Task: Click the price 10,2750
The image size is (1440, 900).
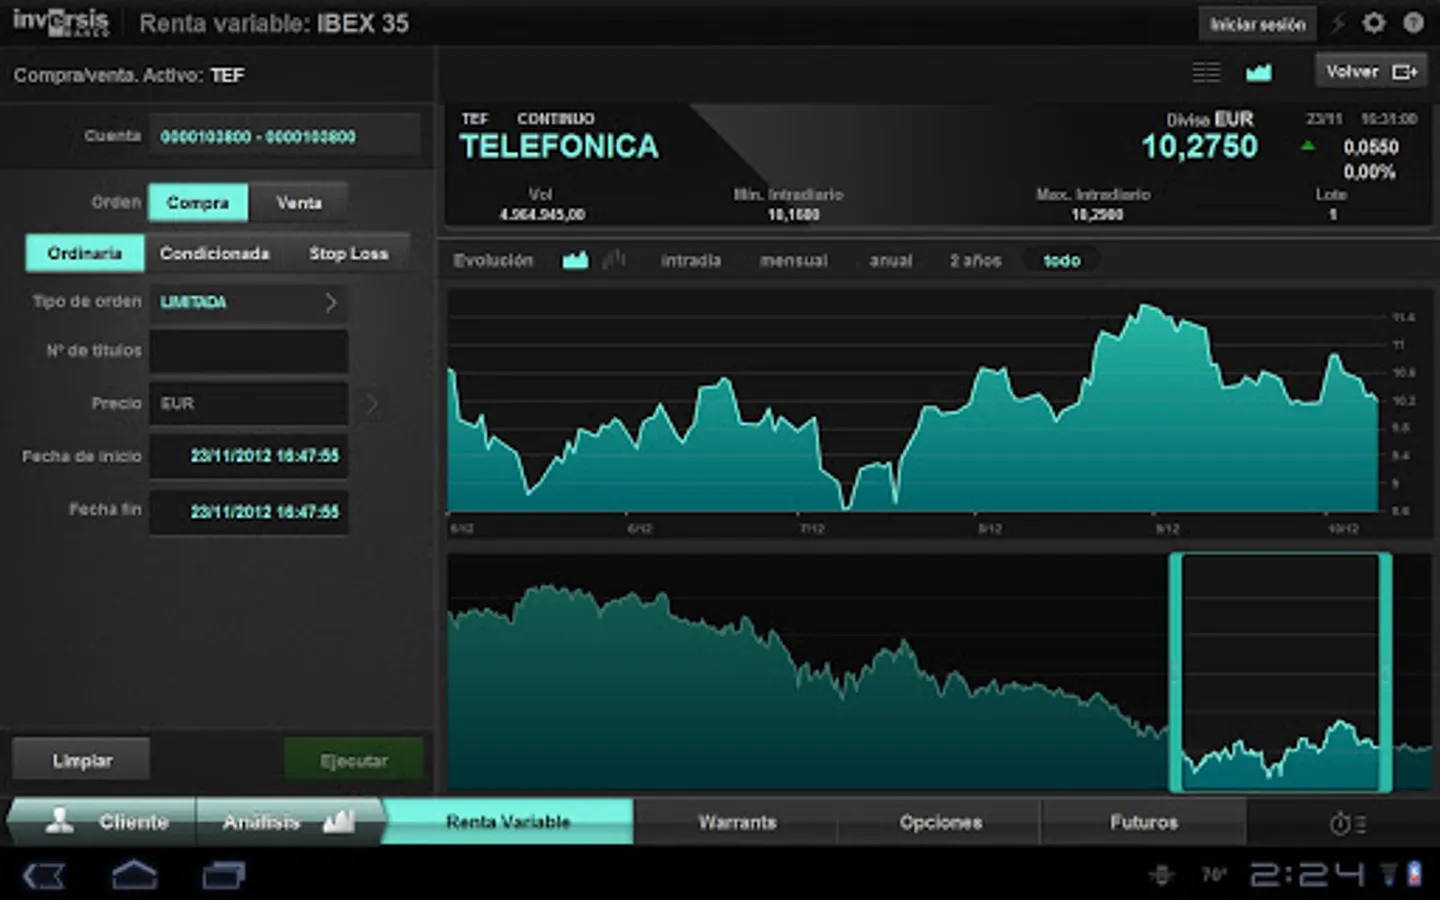Action: tap(1200, 147)
